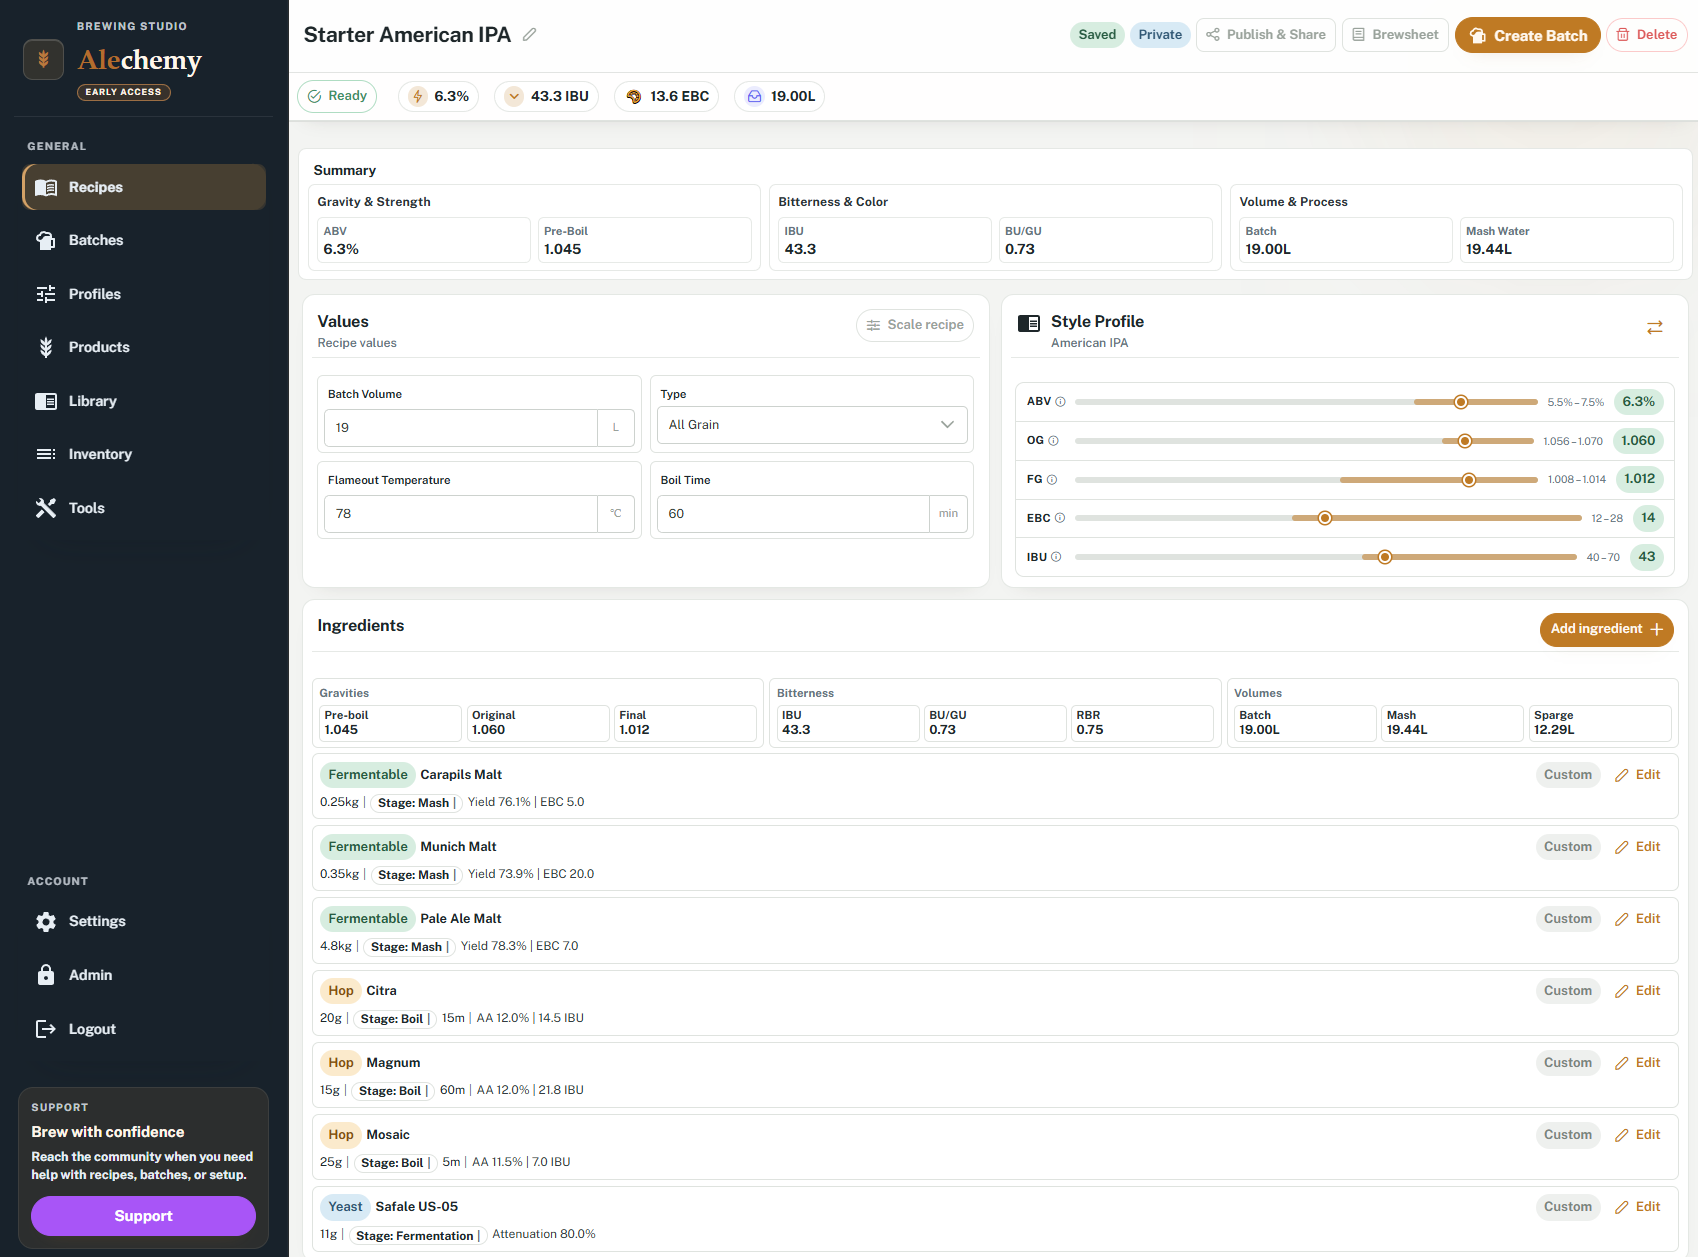This screenshot has height=1257, width=1698.
Task: Click the Private visibility badge
Action: pos(1159,34)
